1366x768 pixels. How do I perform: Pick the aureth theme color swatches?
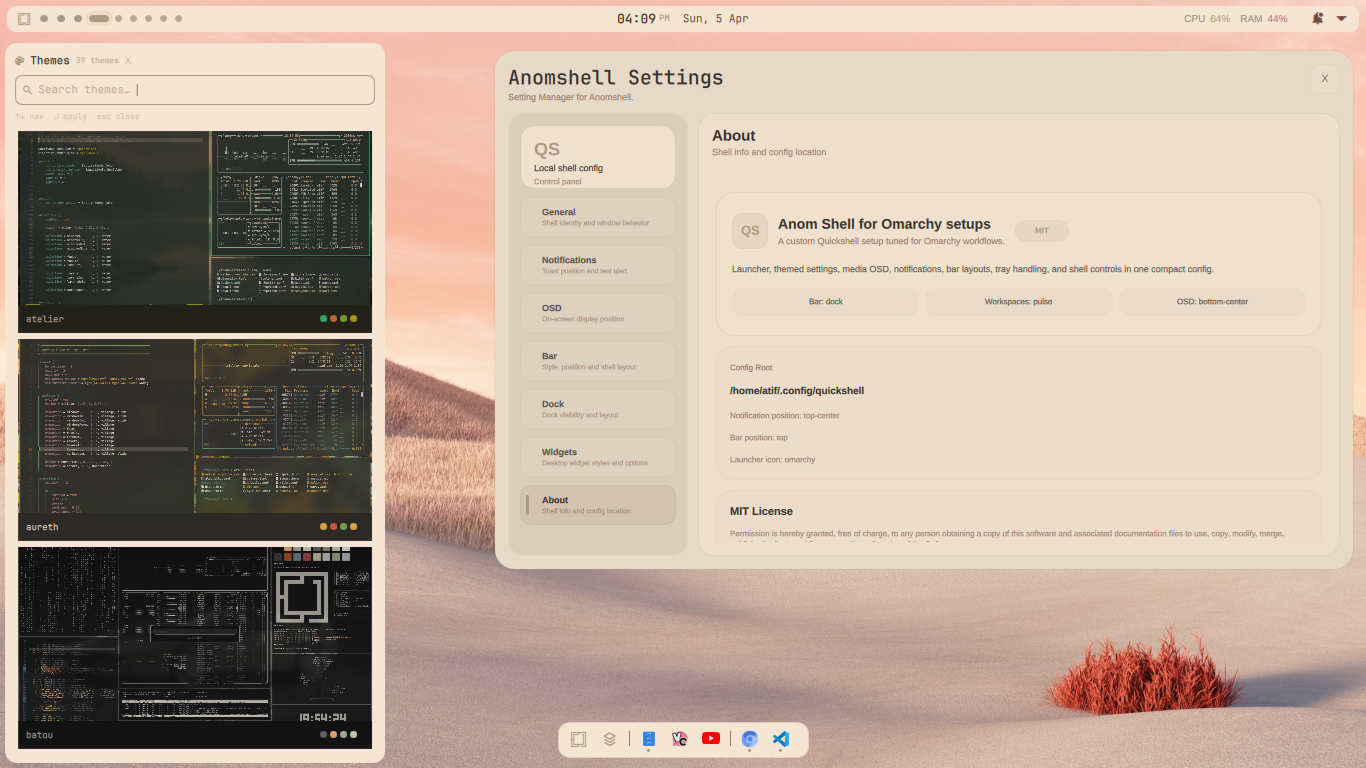pyautogui.click(x=338, y=526)
